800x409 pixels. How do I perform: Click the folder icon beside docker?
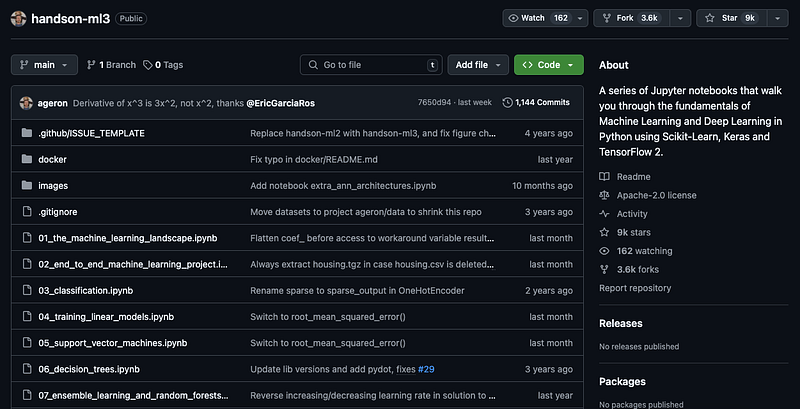pyautogui.click(x=27, y=160)
